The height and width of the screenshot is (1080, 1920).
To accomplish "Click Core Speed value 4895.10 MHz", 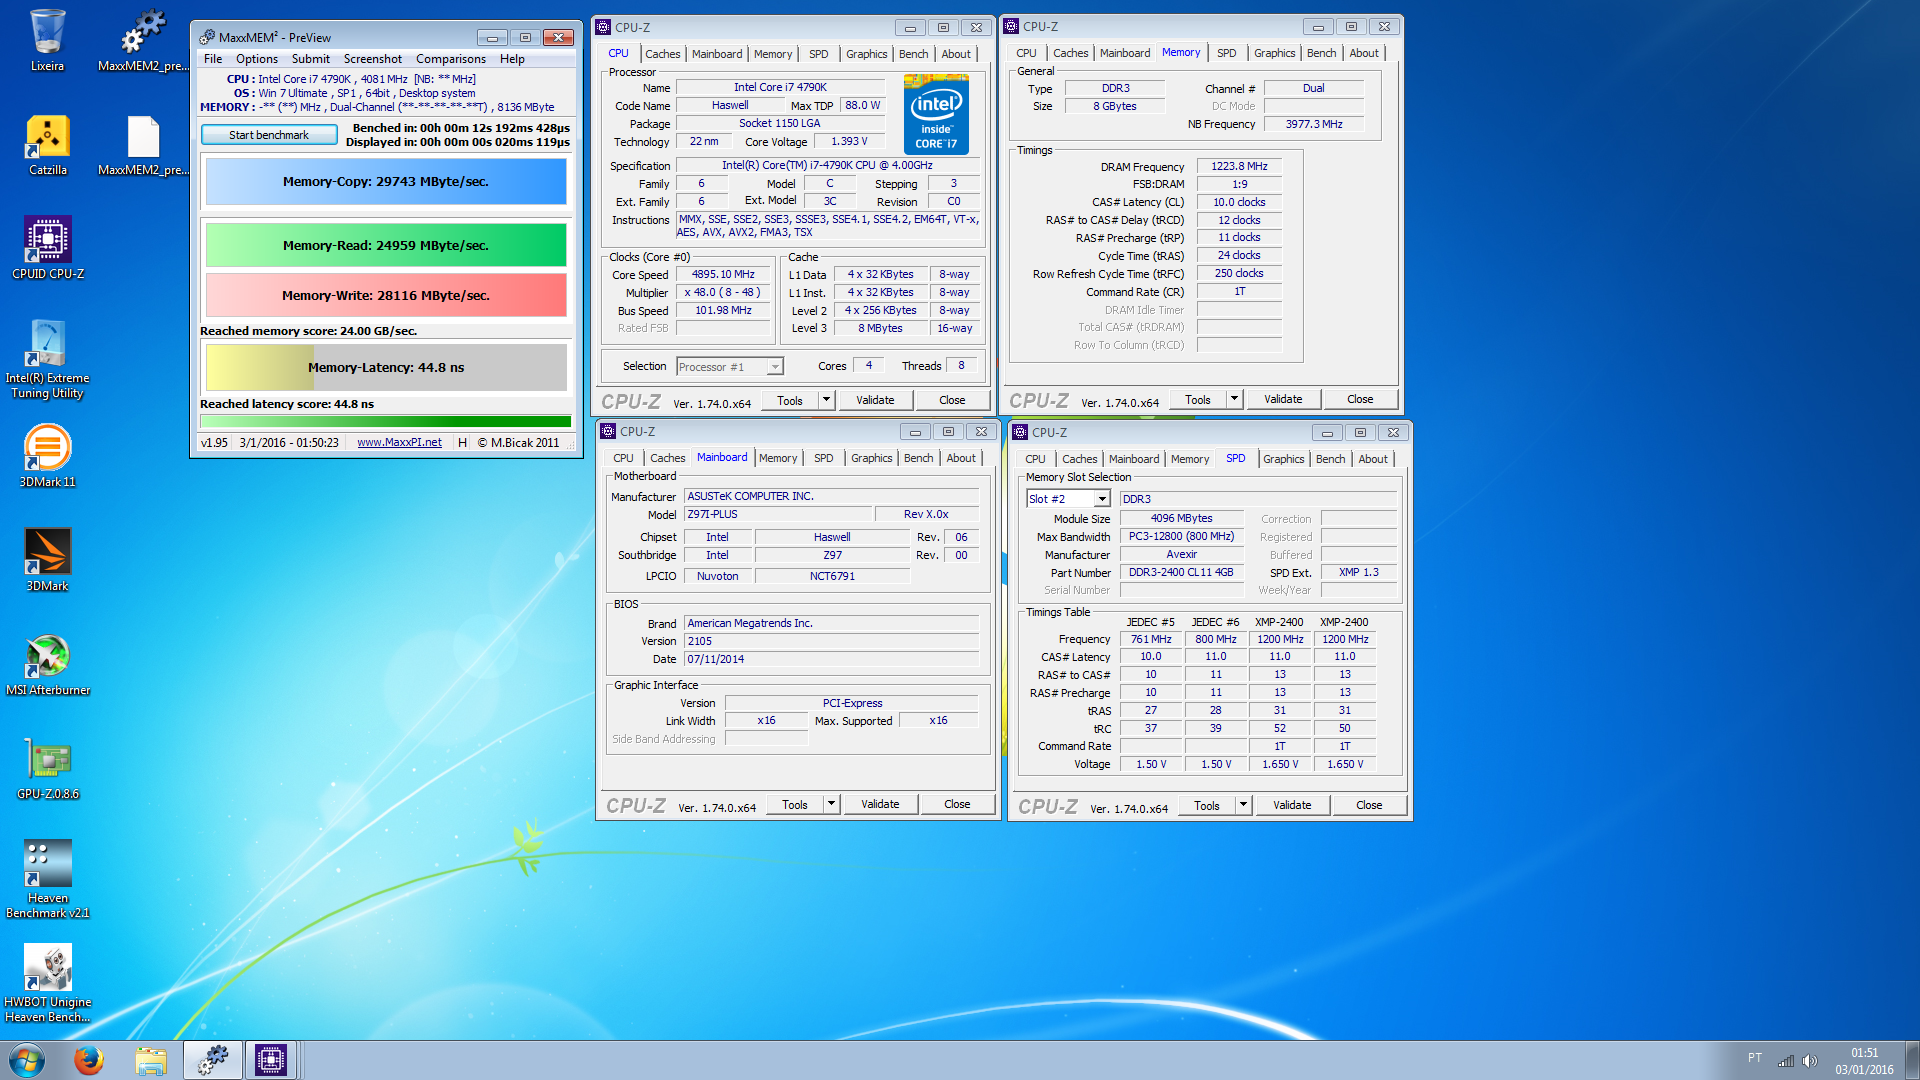I will pyautogui.click(x=723, y=274).
